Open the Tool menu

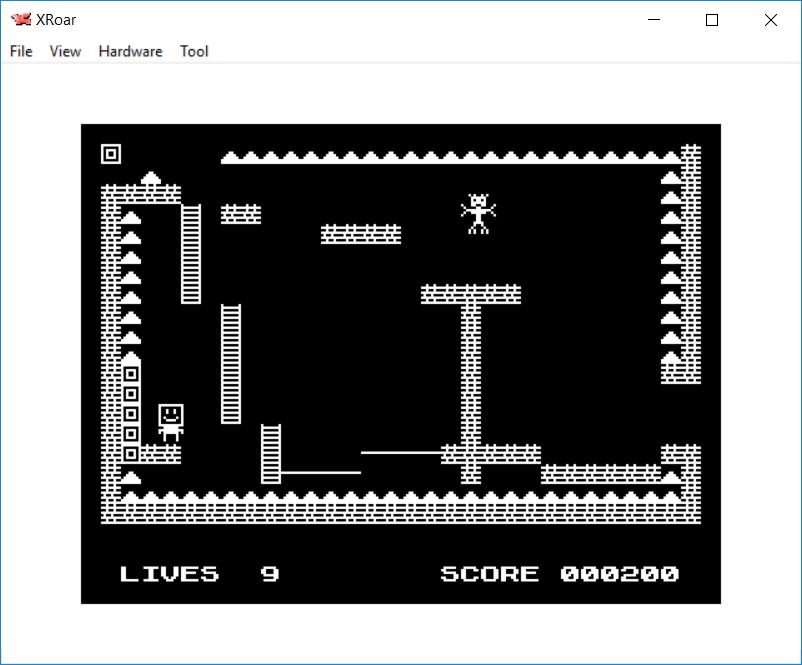[194, 51]
